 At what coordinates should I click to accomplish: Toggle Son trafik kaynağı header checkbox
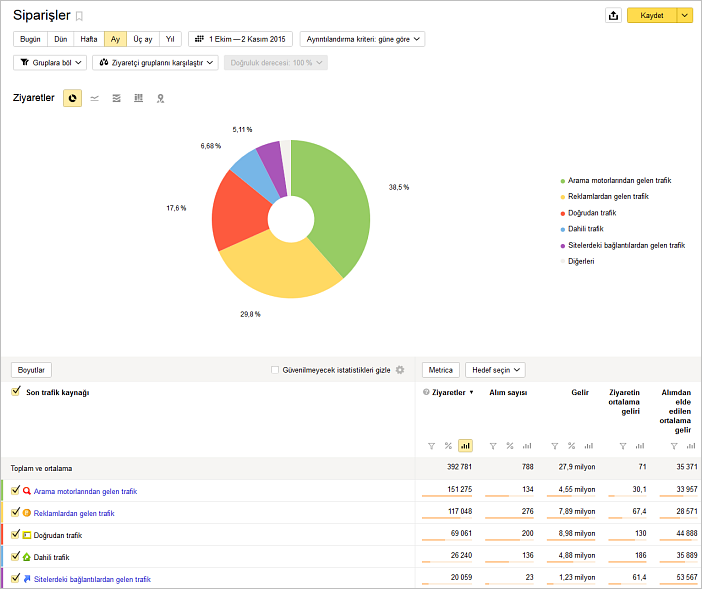pos(16,391)
